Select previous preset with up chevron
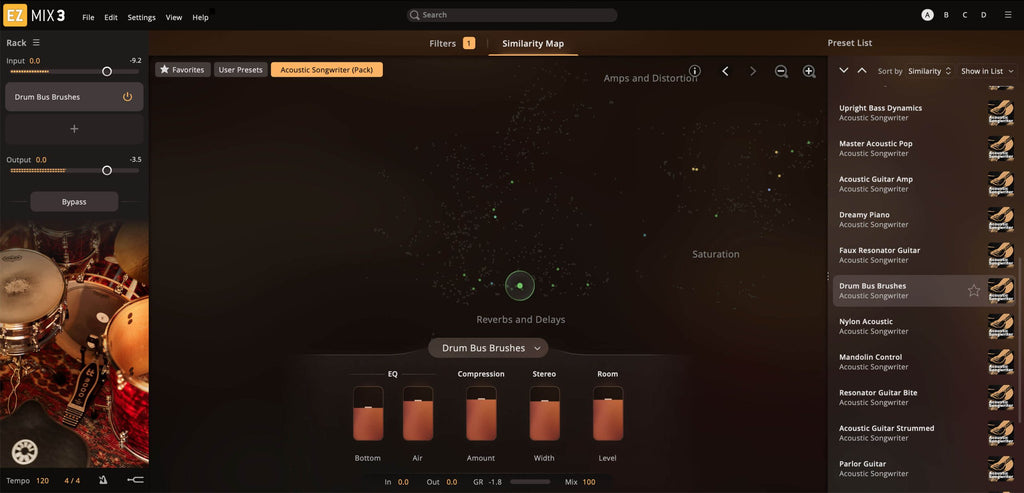The image size is (1024, 493). coord(862,71)
